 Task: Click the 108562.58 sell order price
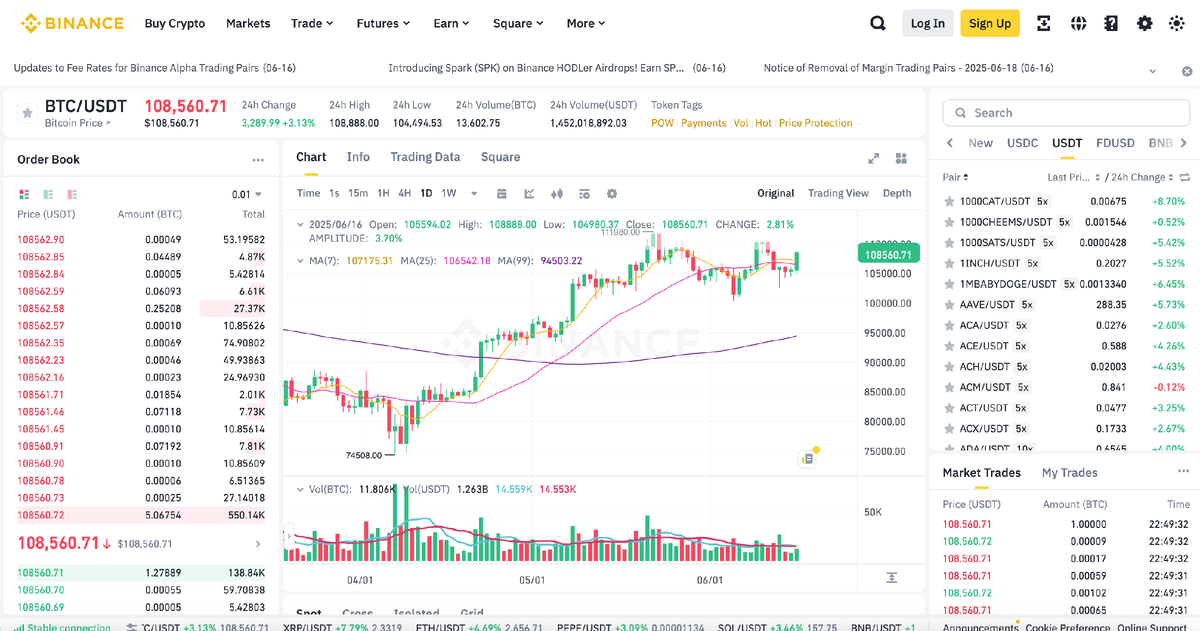pos(41,308)
